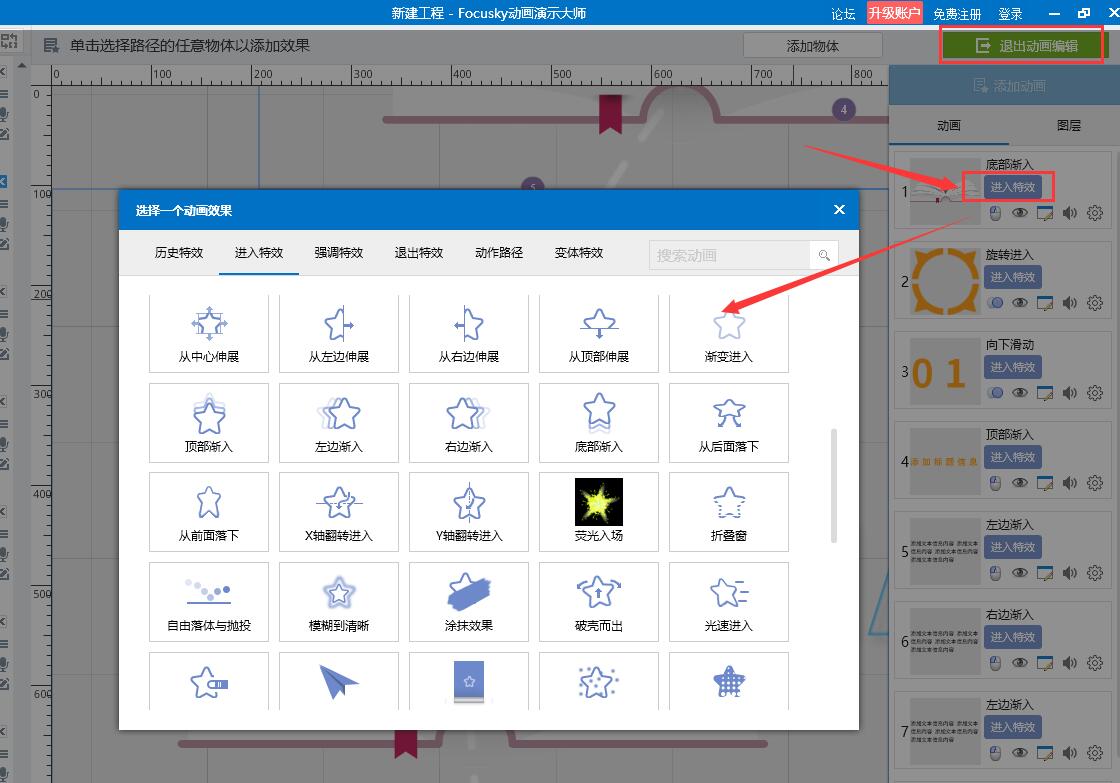The image size is (1120, 783).
Task: Open the 图层 panel tab
Action: coord(1069,126)
